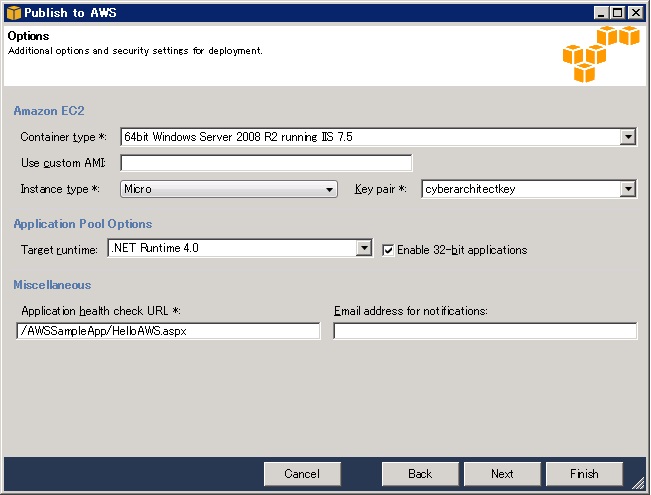651x495 pixels.
Task: Click the Key pair label
Action: pos(380,189)
